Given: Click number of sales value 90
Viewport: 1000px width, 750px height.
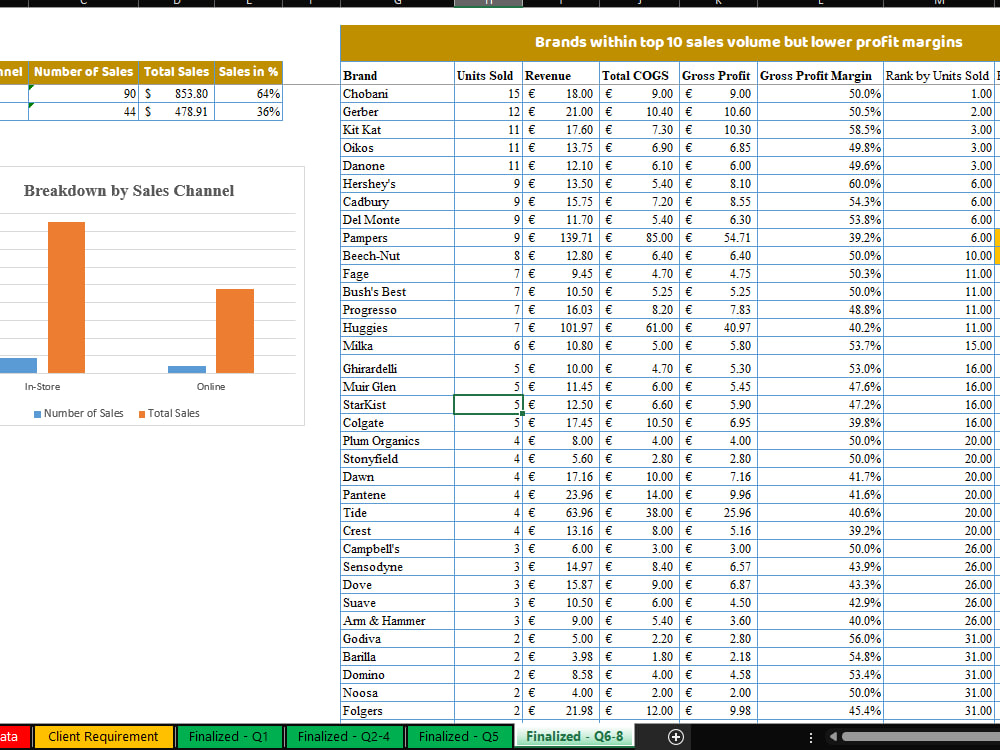Looking at the screenshot, I should pos(84,94).
